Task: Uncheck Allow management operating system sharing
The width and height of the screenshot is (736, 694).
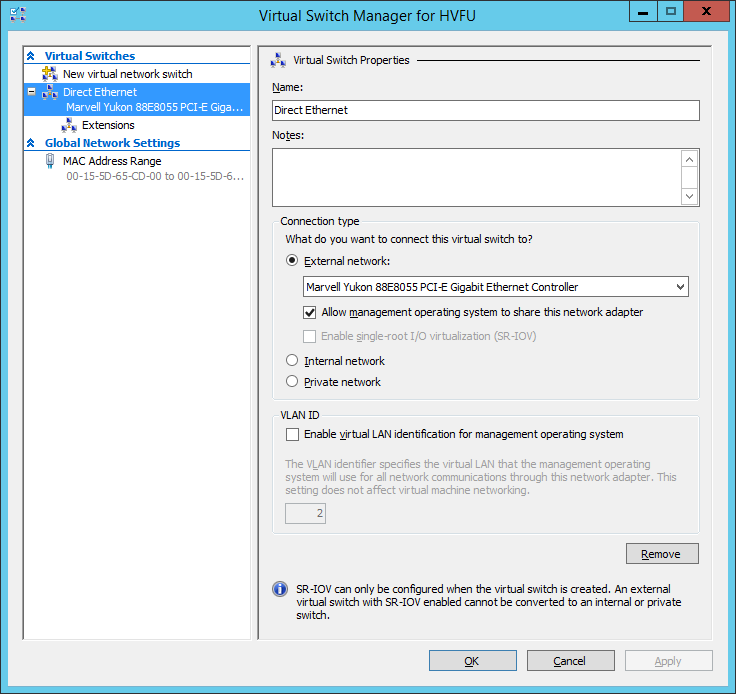Action: pyautogui.click(x=310, y=312)
